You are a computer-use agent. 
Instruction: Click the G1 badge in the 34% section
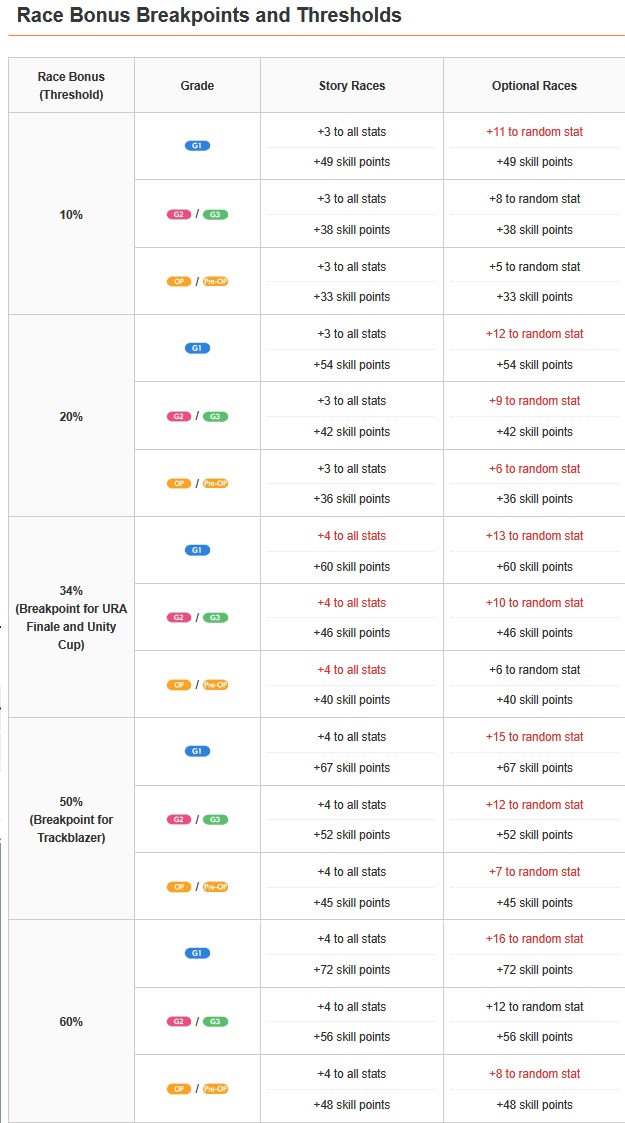[x=197, y=550]
